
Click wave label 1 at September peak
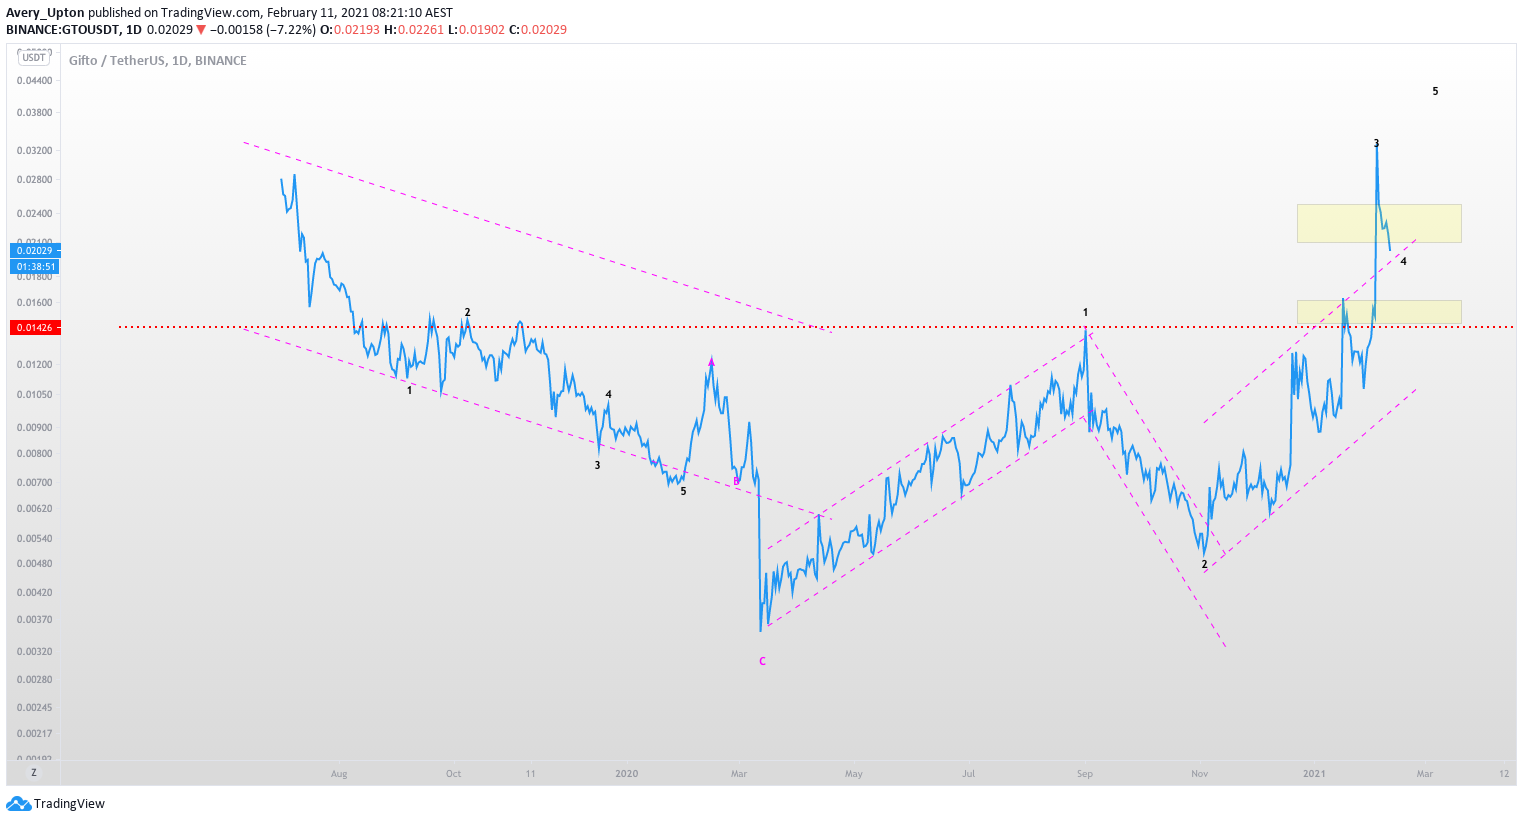coord(1085,313)
